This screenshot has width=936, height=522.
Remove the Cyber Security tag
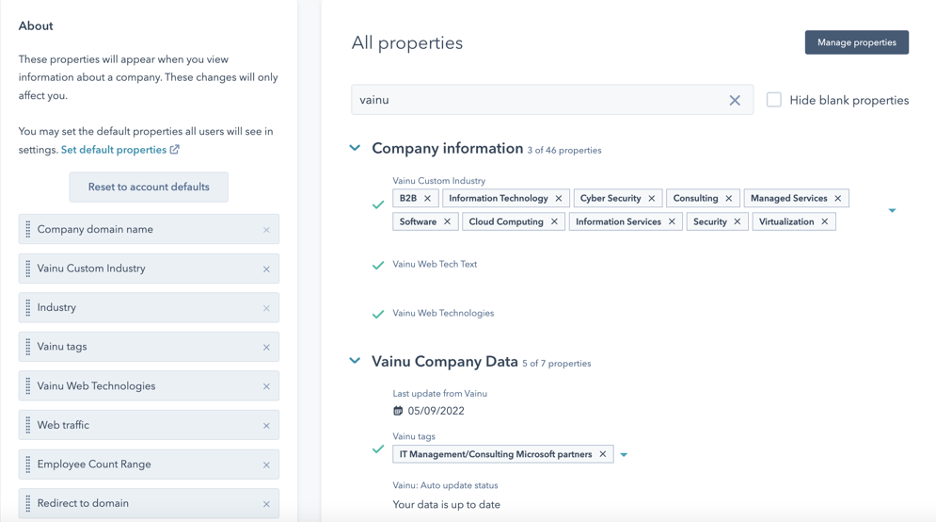(x=652, y=199)
